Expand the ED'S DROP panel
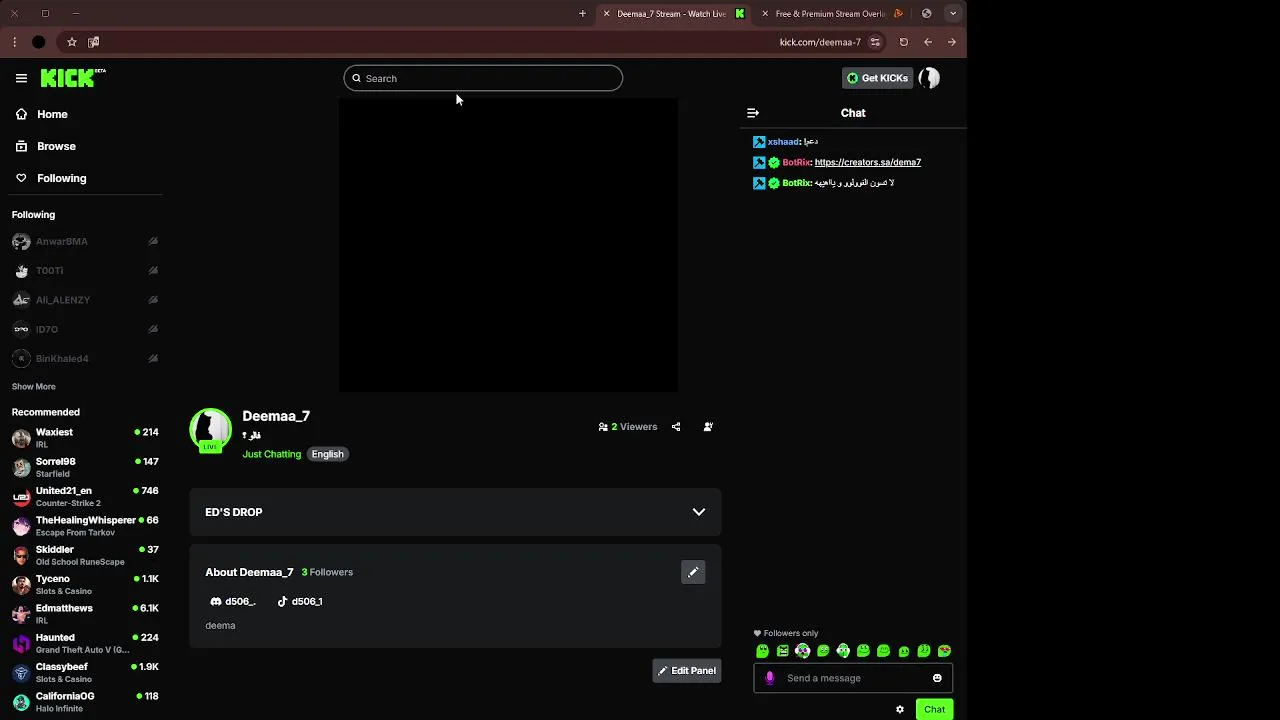This screenshot has height=720, width=1280. click(x=455, y=512)
